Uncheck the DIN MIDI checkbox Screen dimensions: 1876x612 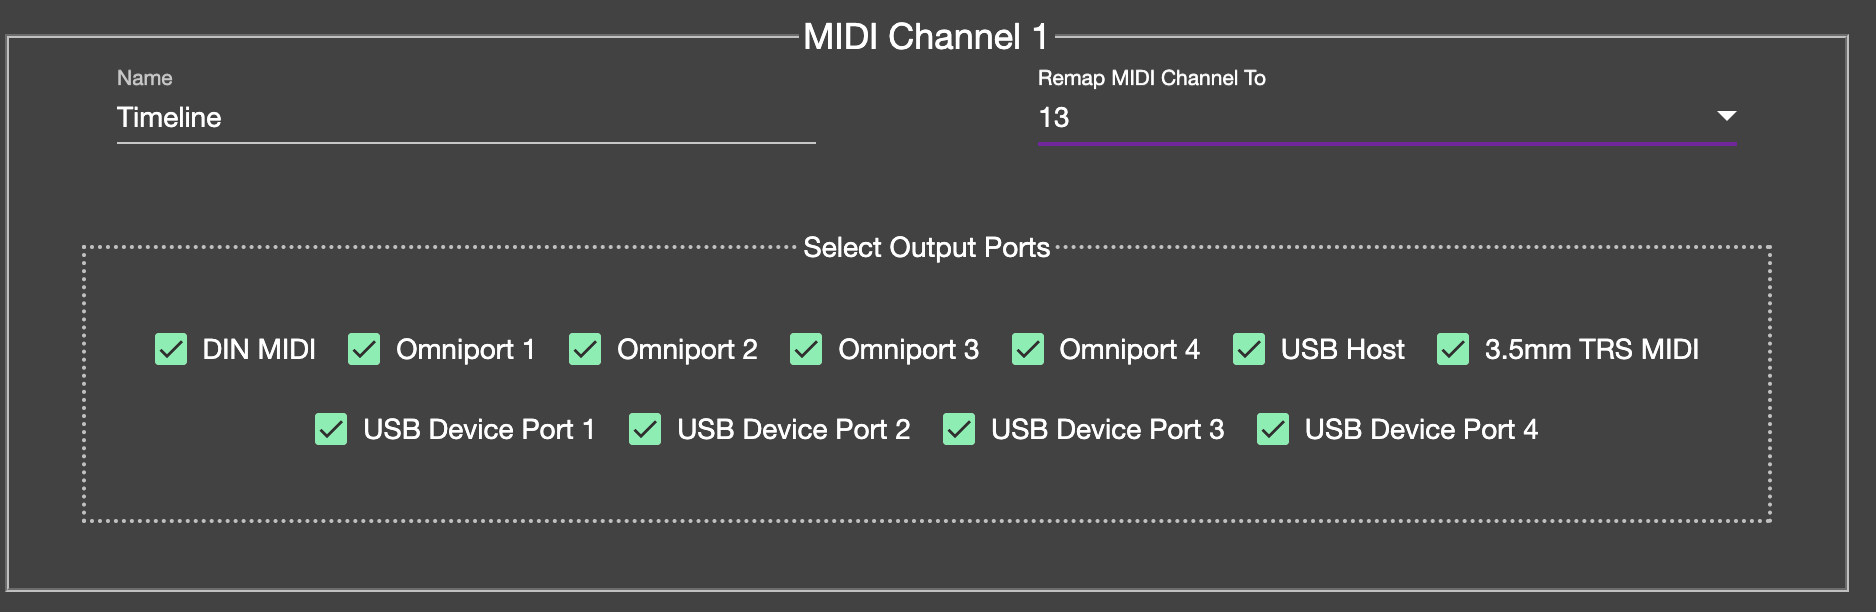click(171, 349)
